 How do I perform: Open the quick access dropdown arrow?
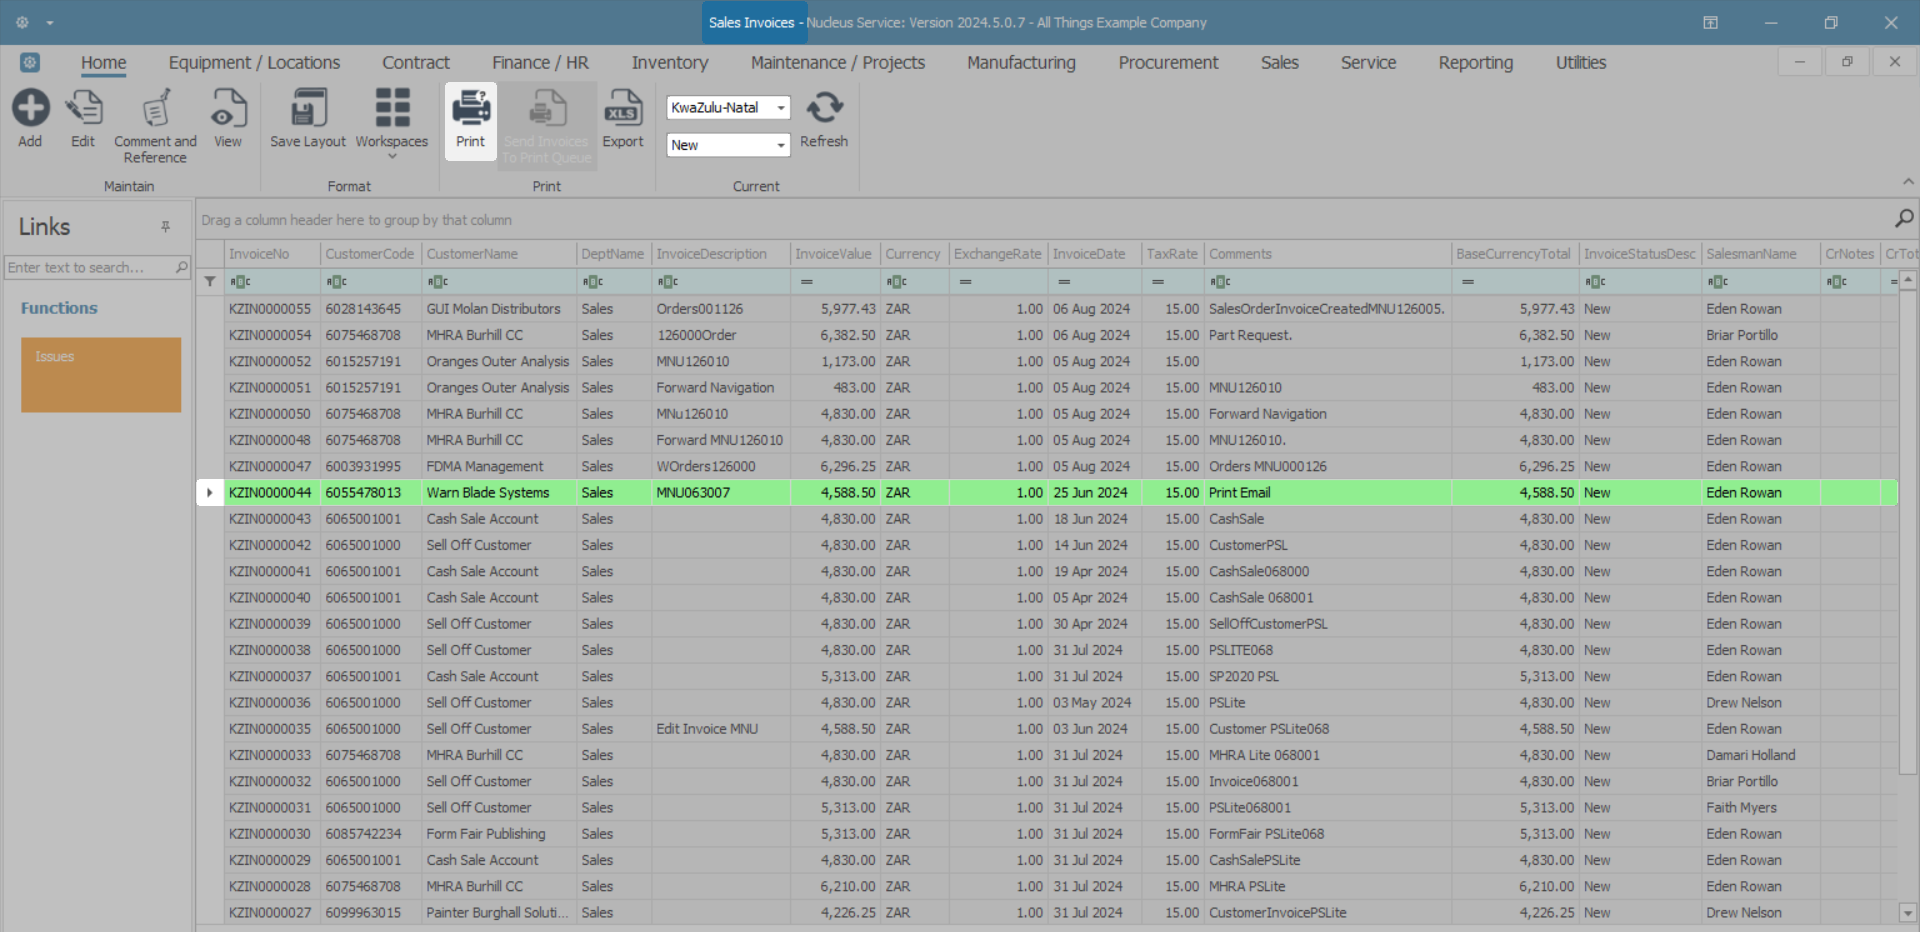49,23
